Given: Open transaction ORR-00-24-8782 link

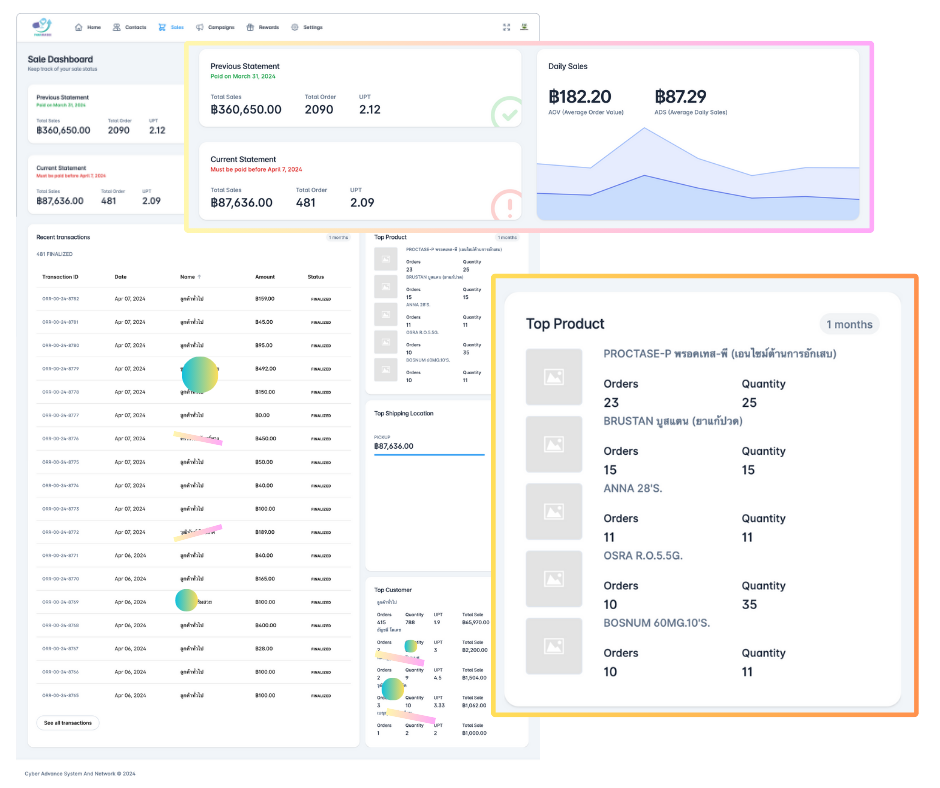Looking at the screenshot, I should point(60,298).
